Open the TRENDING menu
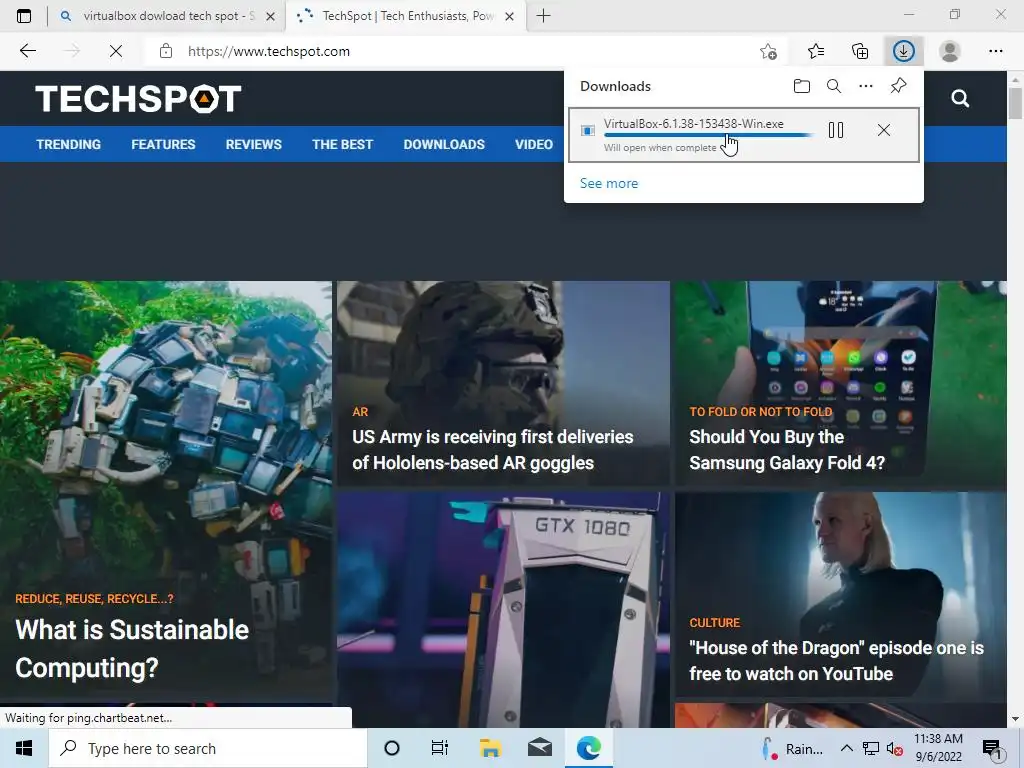Image resolution: width=1024 pixels, height=768 pixels. click(x=69, y=144)
